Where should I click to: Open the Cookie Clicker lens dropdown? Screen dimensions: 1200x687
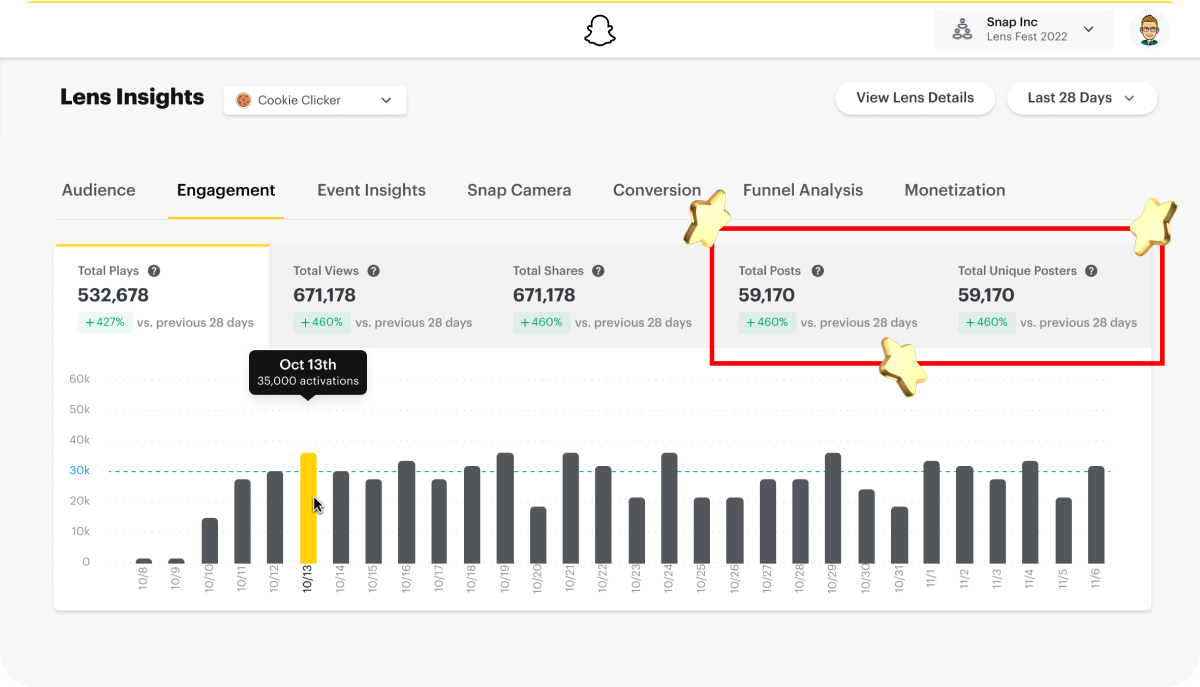tap(315, 100)
